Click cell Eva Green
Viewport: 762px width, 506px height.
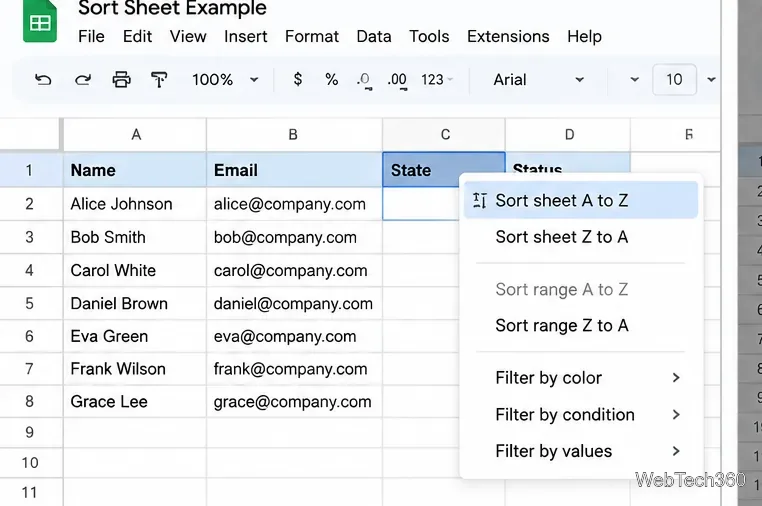coord(135,336)
